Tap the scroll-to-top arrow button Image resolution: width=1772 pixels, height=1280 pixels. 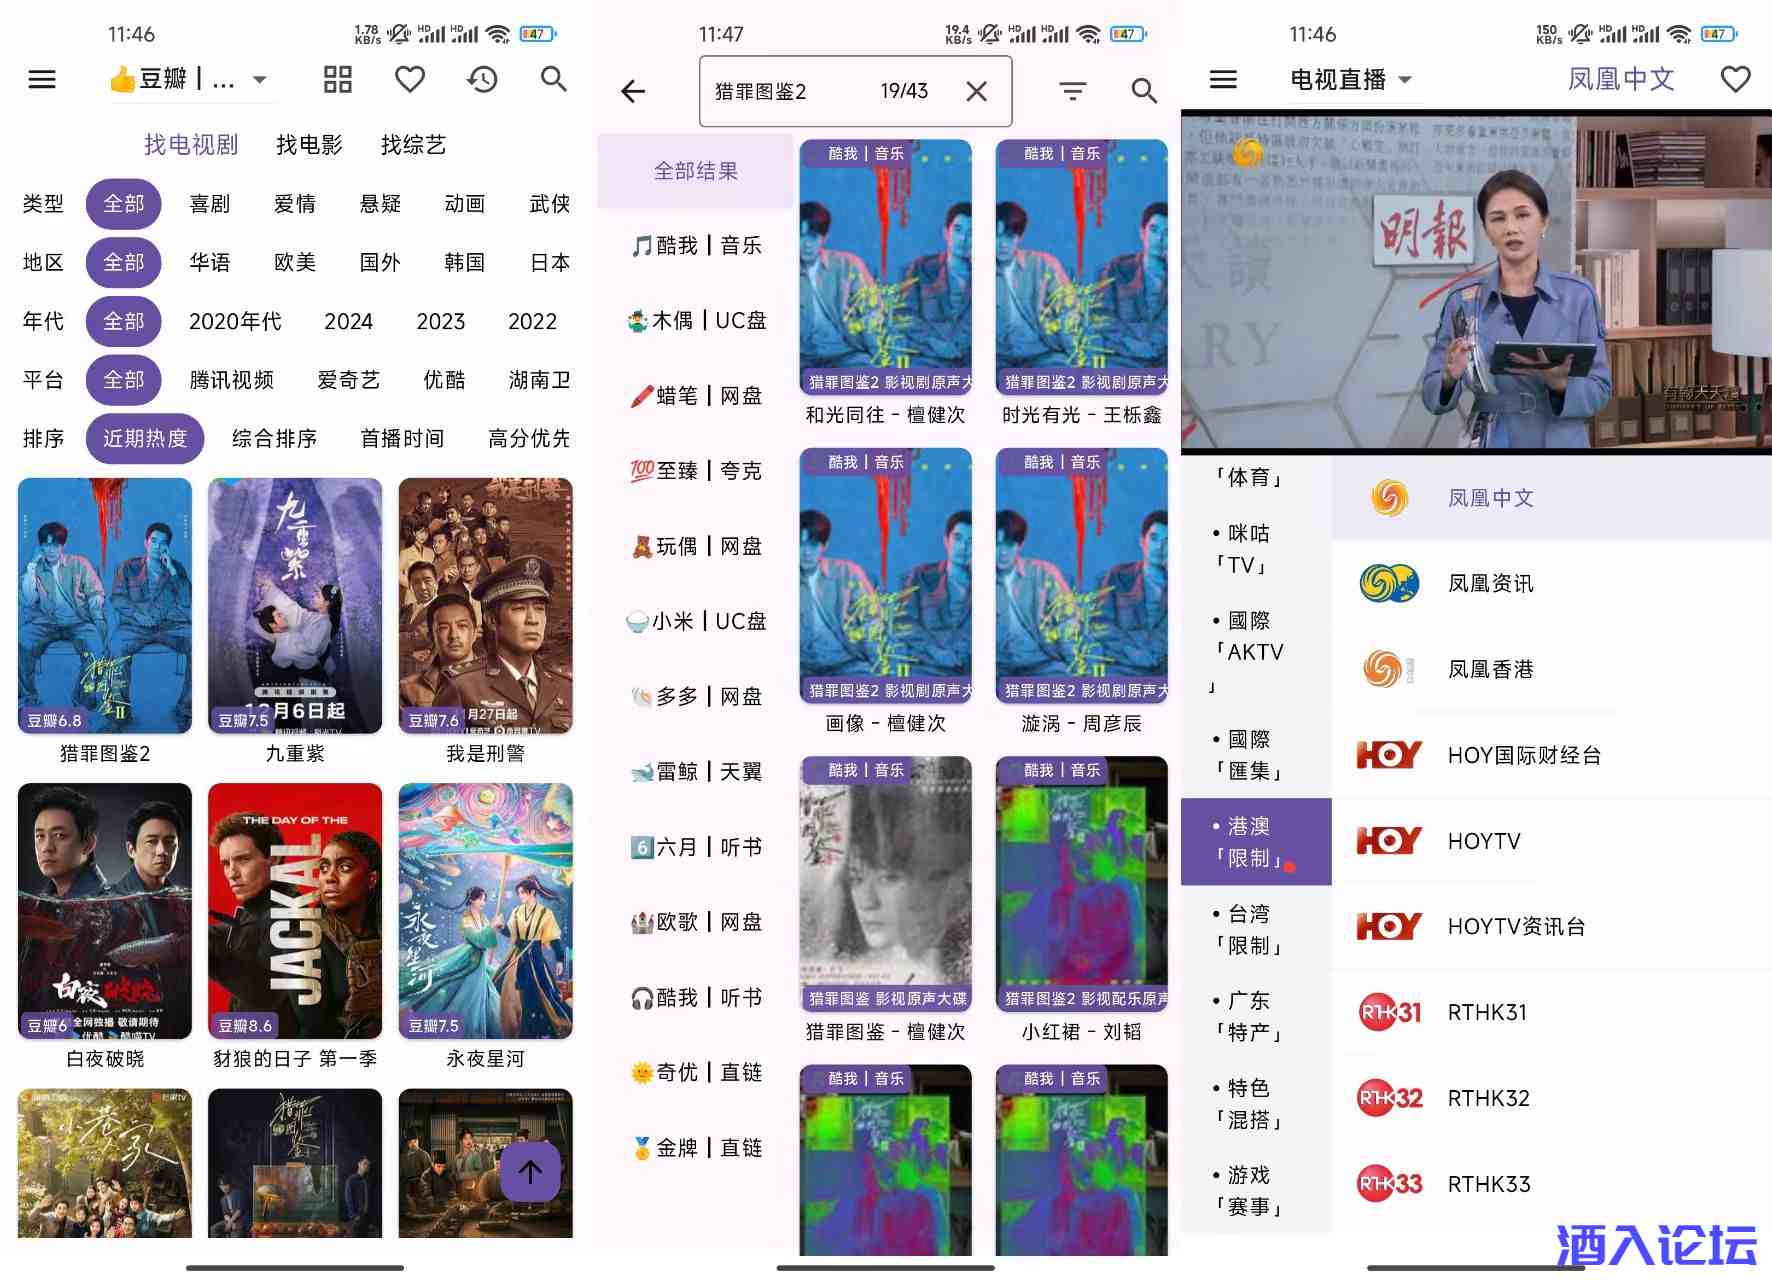(528, 1171)
